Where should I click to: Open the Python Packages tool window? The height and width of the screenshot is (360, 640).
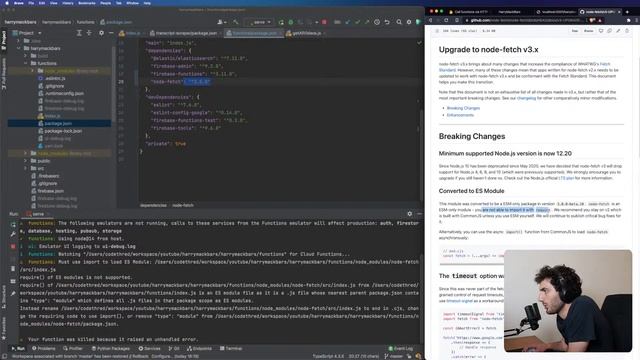click(110, 349)
